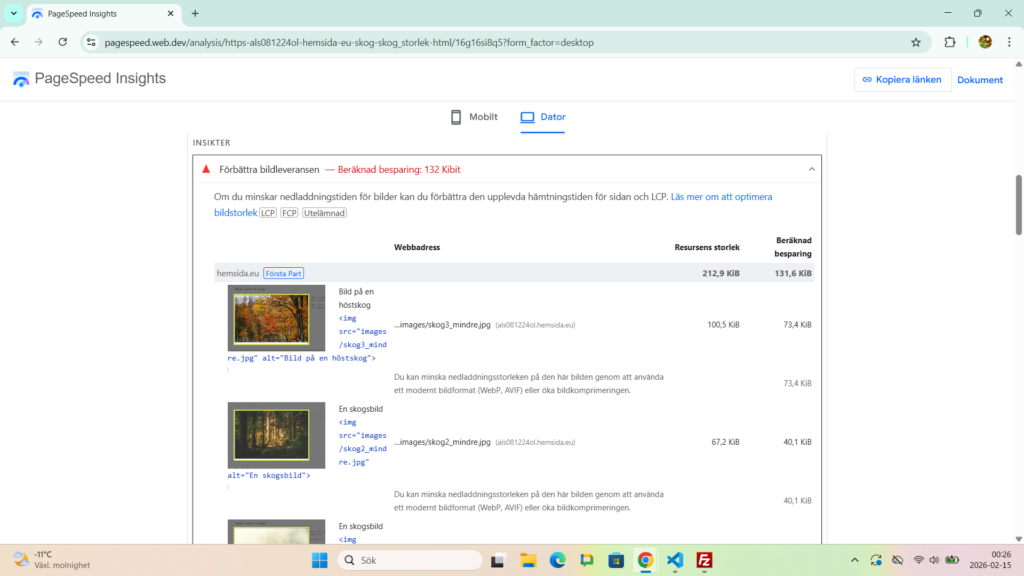The height and width of the screenshot is (576, 1024).
Task: Click the site information icon in address bar
Action: coord(91,42)
